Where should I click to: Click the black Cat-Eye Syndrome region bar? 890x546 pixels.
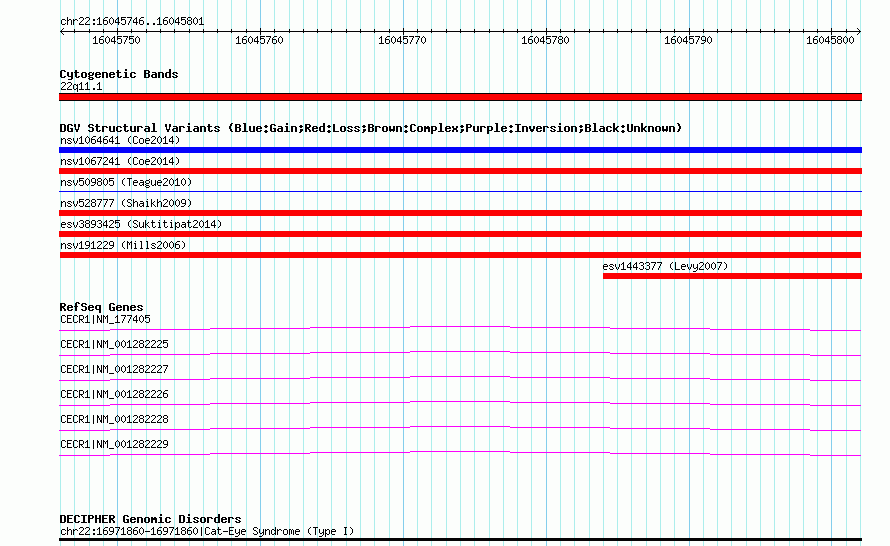460,540
